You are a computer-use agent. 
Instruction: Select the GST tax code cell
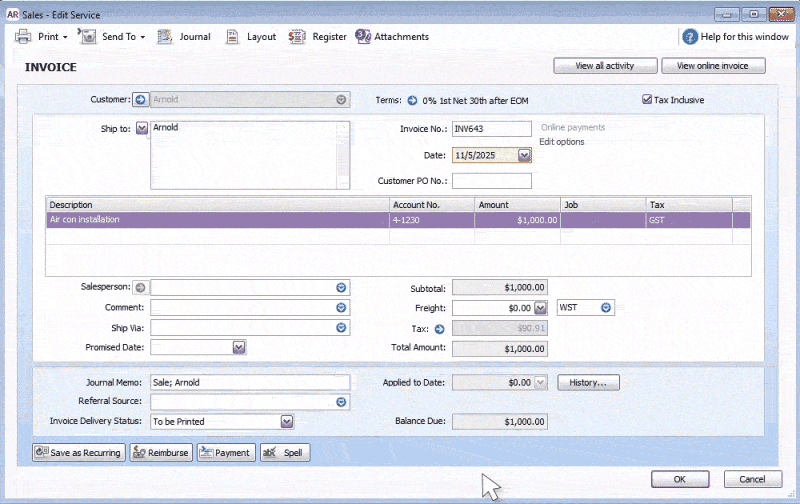tap(689, 220)
